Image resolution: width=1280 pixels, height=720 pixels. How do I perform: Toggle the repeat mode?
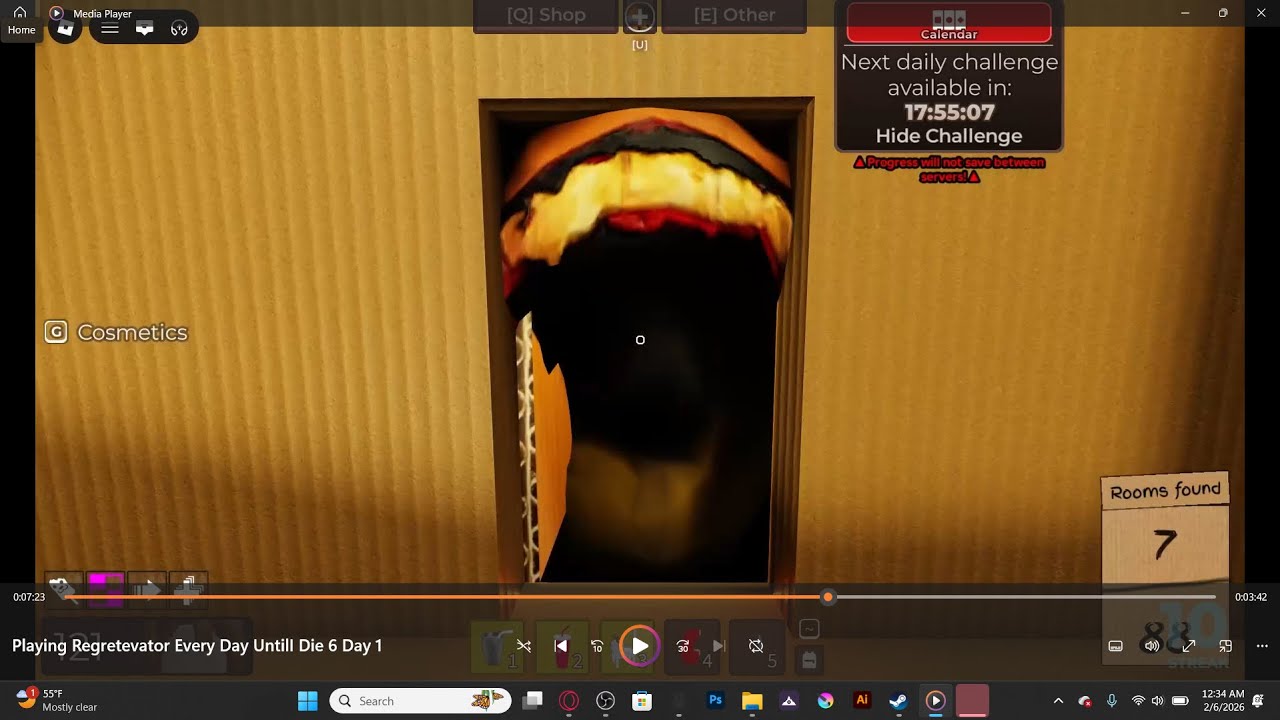(x=756, y=646)
